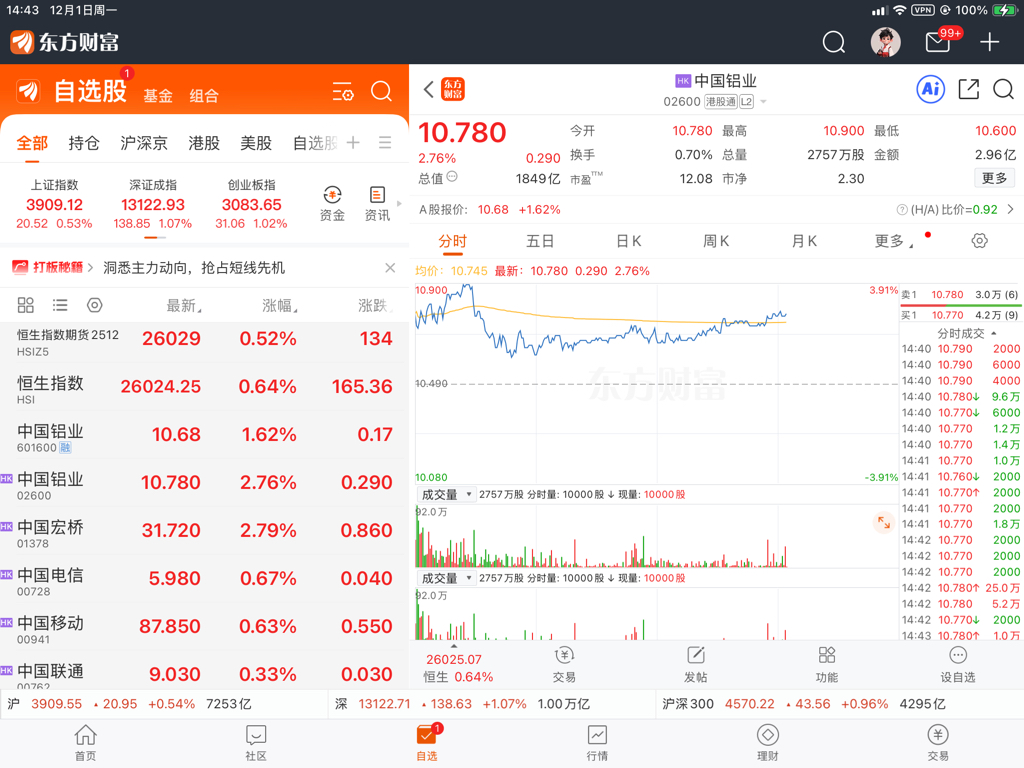Open the watchlist tab menu
Viewport: 1024px width, 768px height.
click(385, 142)
